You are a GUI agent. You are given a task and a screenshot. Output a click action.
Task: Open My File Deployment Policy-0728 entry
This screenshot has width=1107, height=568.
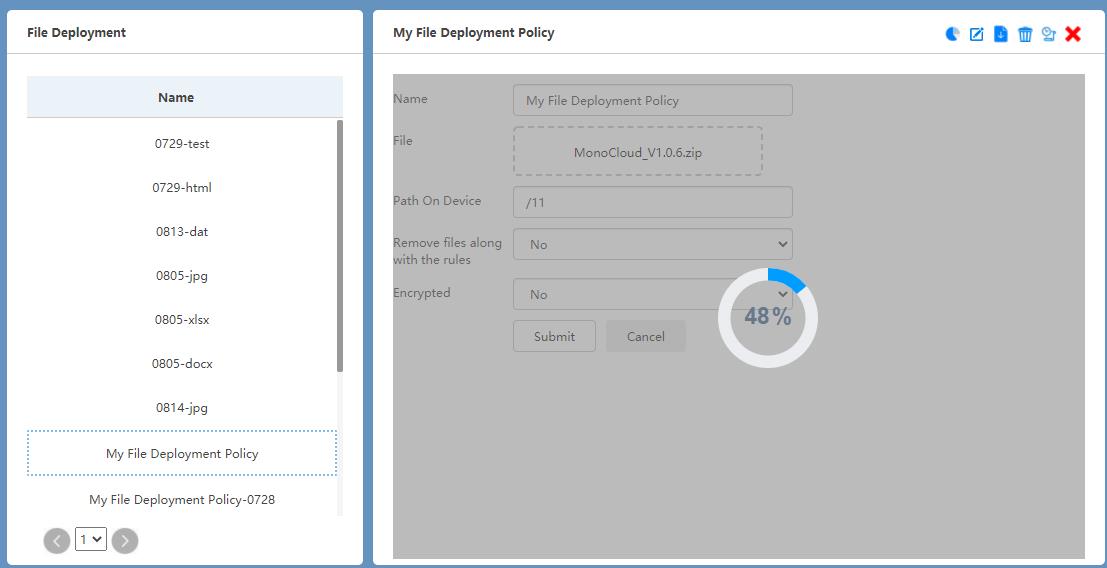click(x=182, y=499)
